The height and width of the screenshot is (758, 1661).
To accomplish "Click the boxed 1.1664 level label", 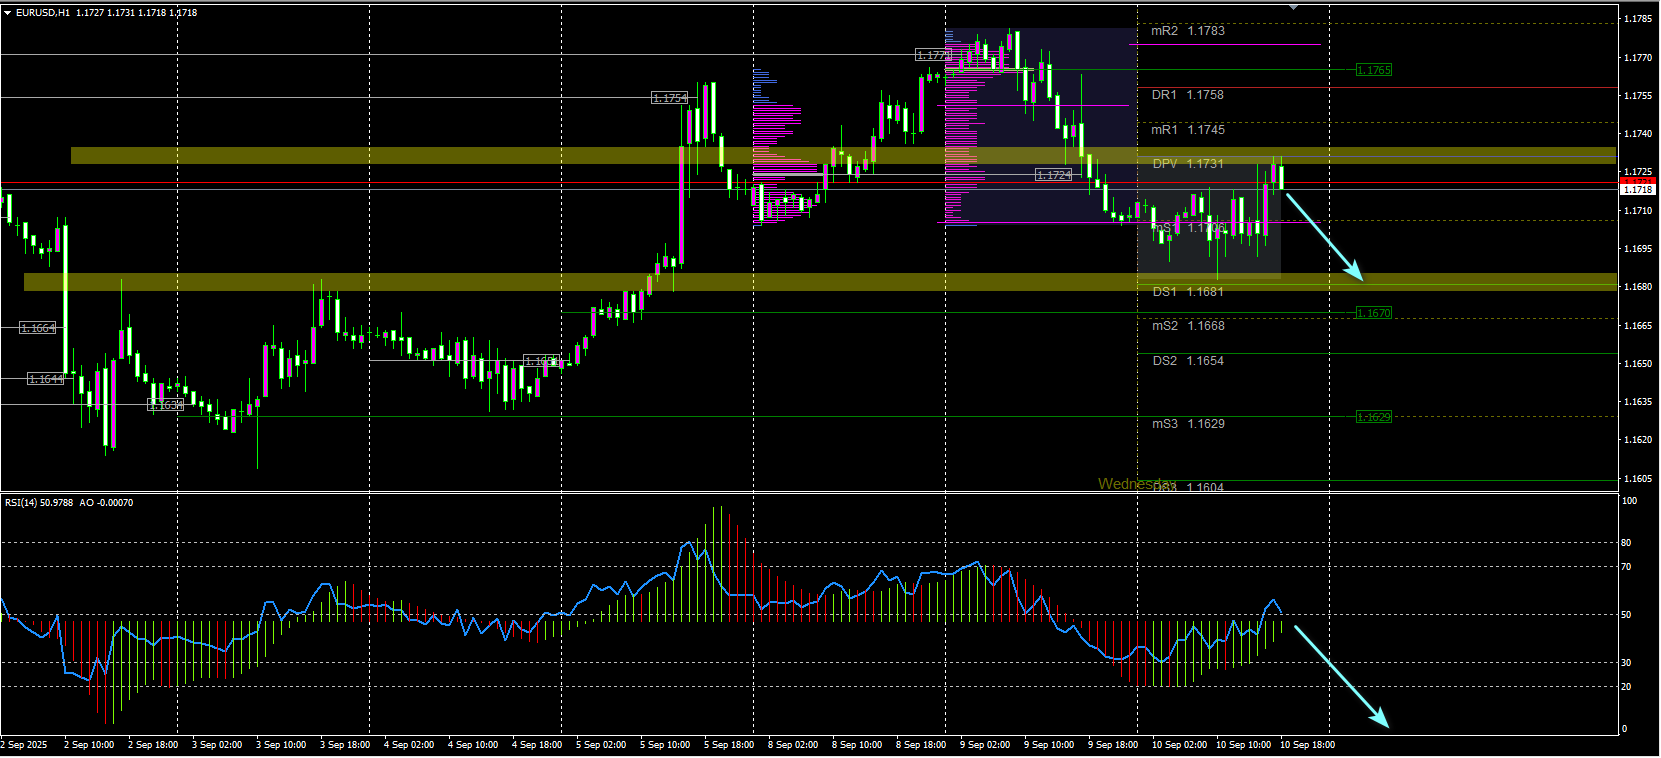I will coord(38,328).
